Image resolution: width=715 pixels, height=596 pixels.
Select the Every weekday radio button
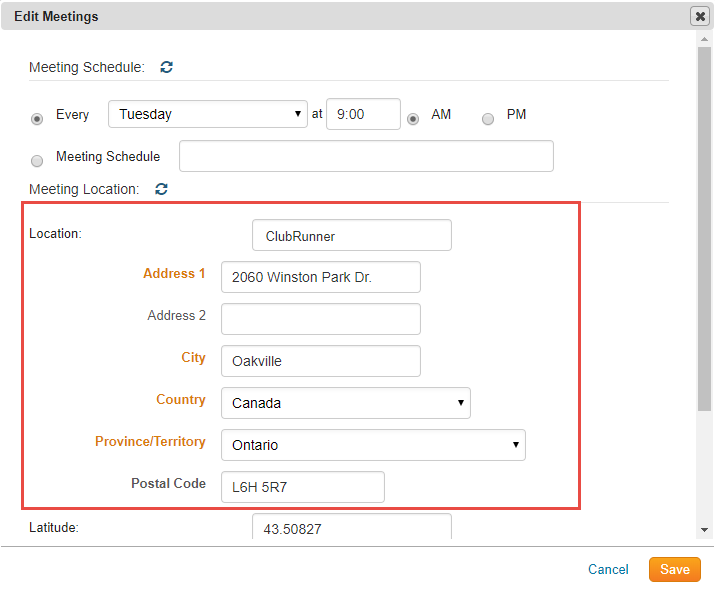[38, 118]
